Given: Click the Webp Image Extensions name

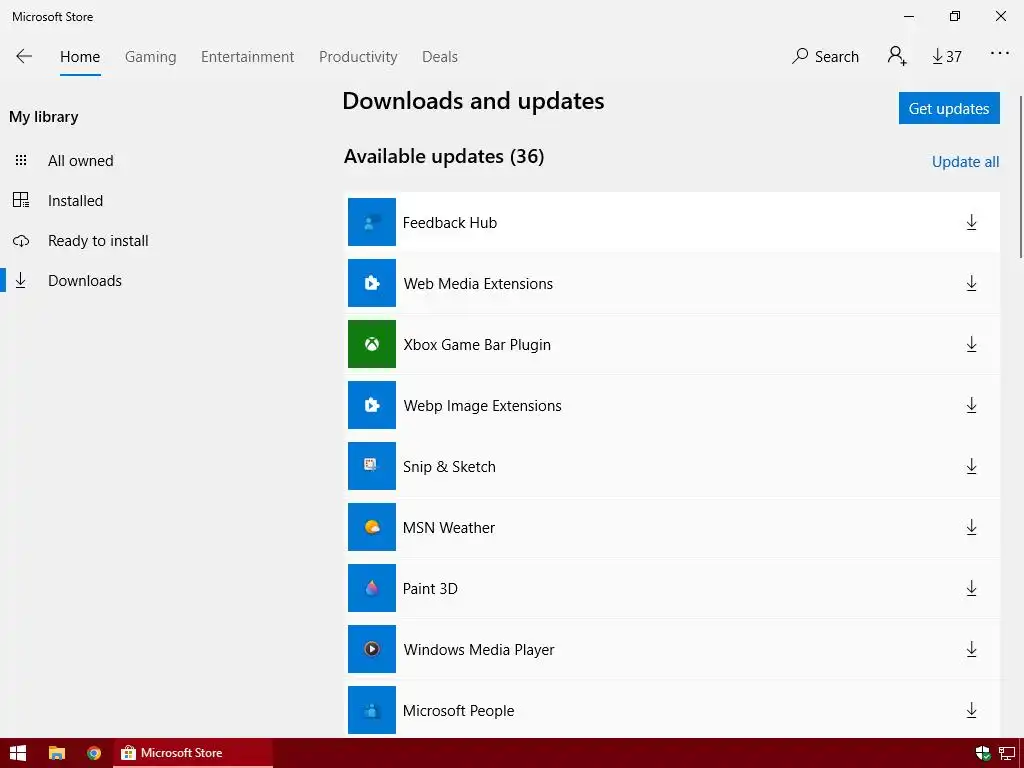Looking at the screenshot, I should pos(482,406).
